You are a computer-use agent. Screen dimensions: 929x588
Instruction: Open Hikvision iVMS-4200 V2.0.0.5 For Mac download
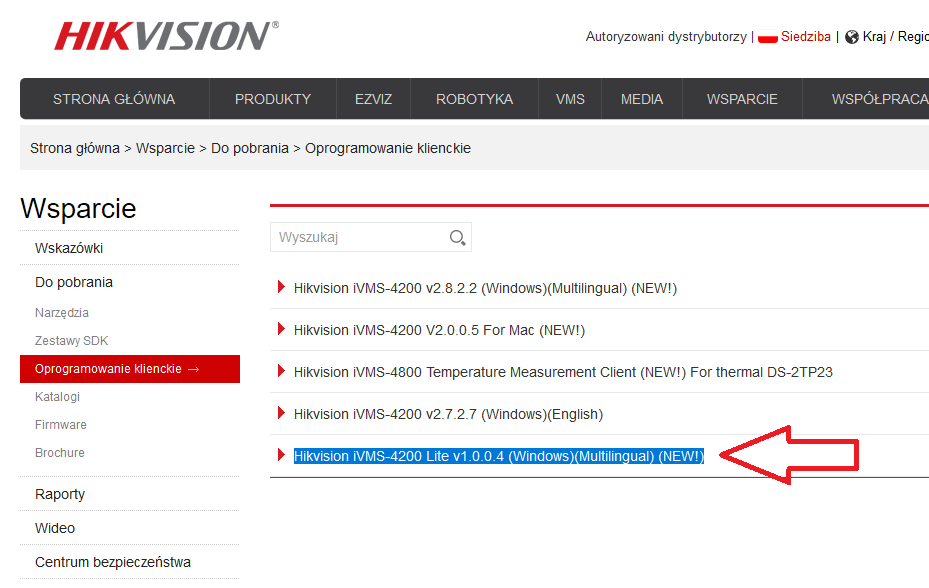pyautogui.click(x=440, y=330)
